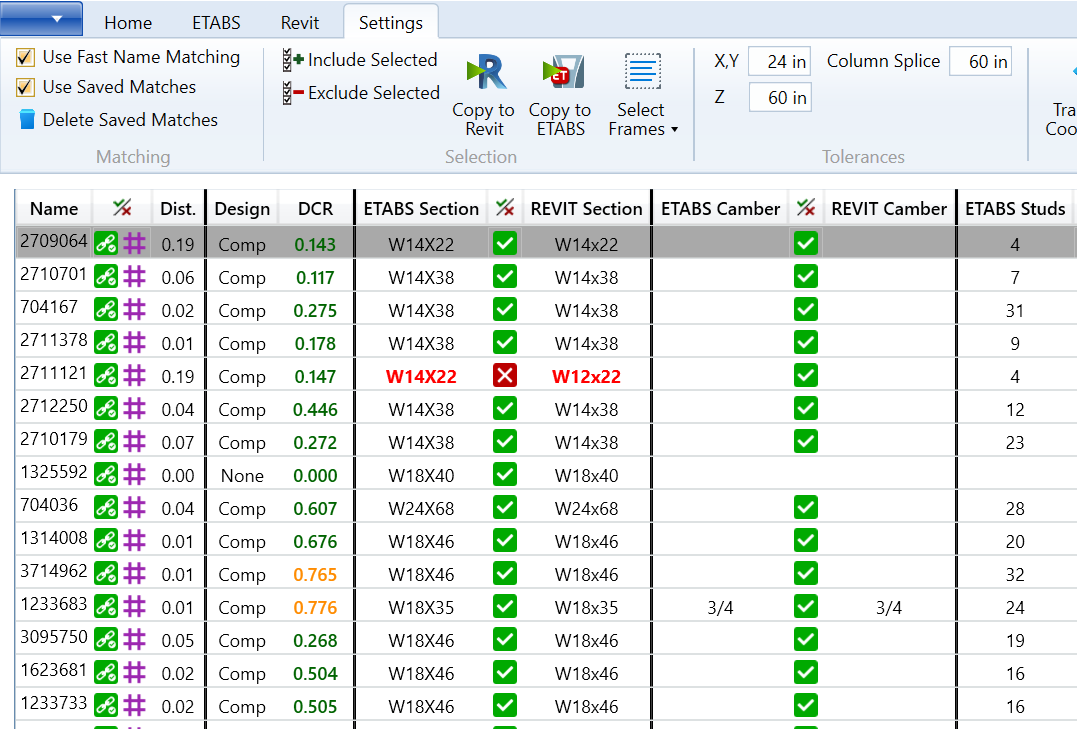The height and width of the screenshot is (729, 1077).
Task: Select W18X35 ETABS section cell
Action: click(421, 607)
